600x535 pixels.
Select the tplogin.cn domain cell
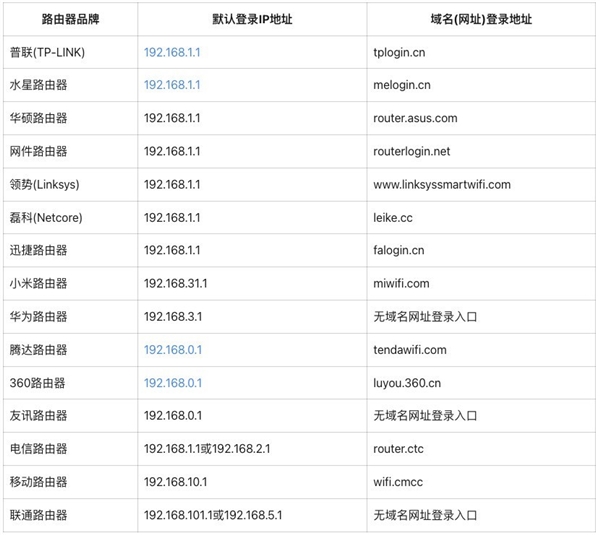pos(401,51)
